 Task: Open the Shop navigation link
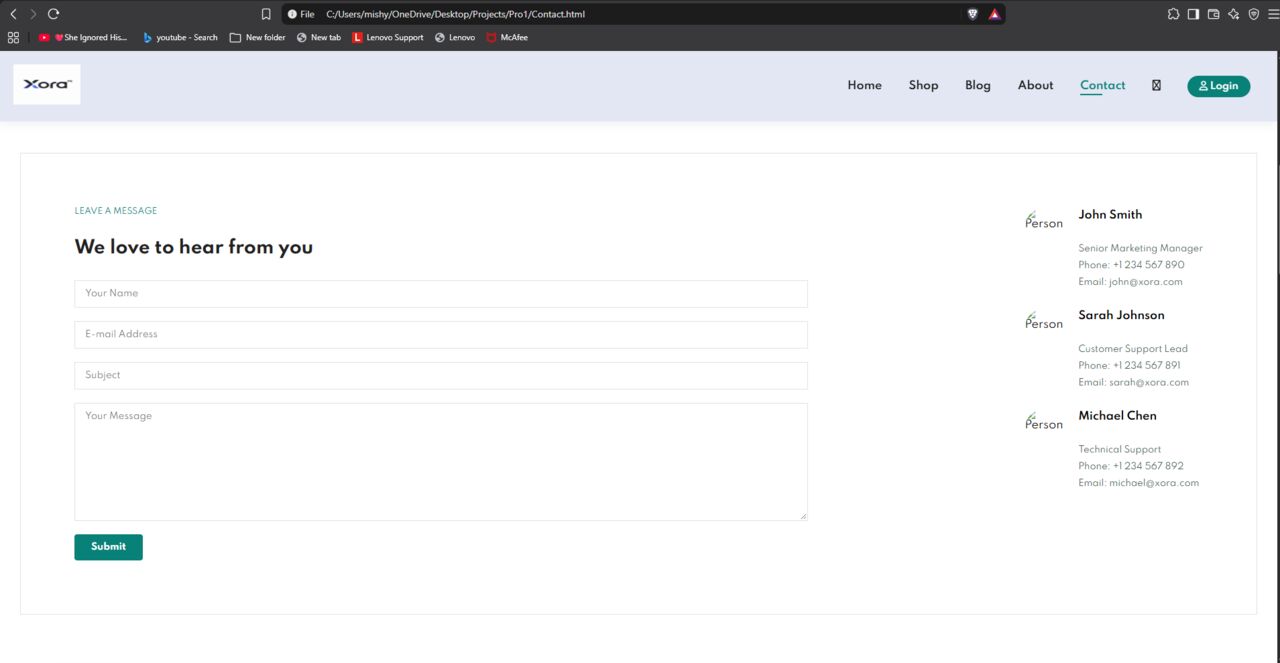[923, 85]
